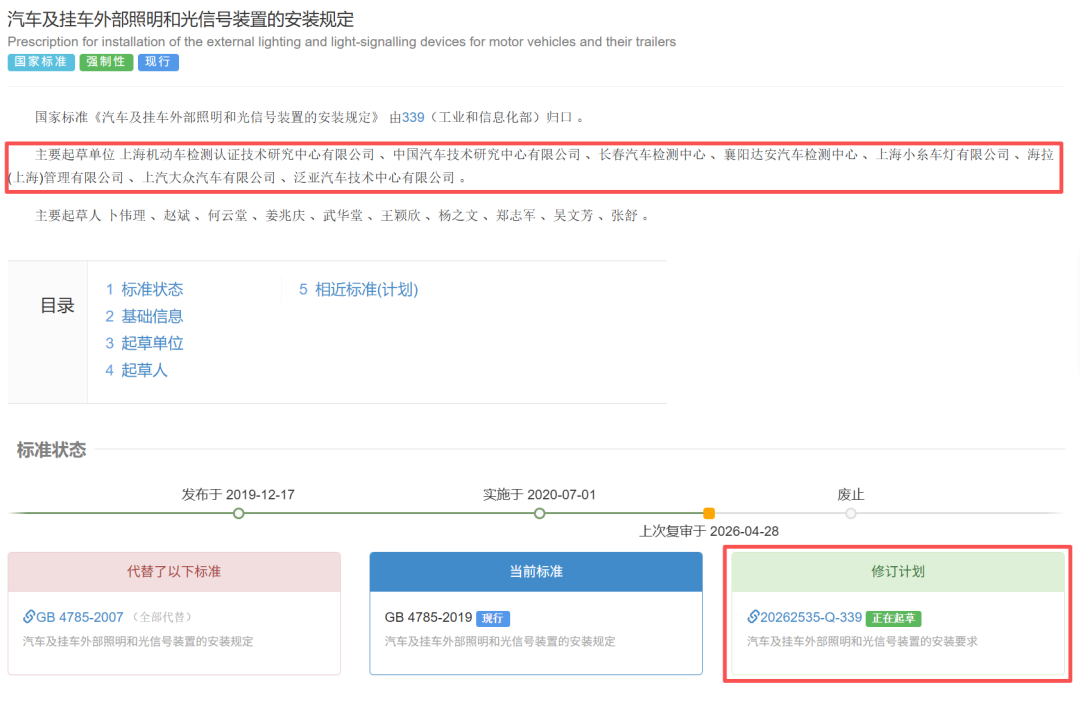Image resolution: width=1080 pixels, height=704 pixels.
Task: Click the 现行 badge next to GB 4785-2019
Action: tap(492, 619)
